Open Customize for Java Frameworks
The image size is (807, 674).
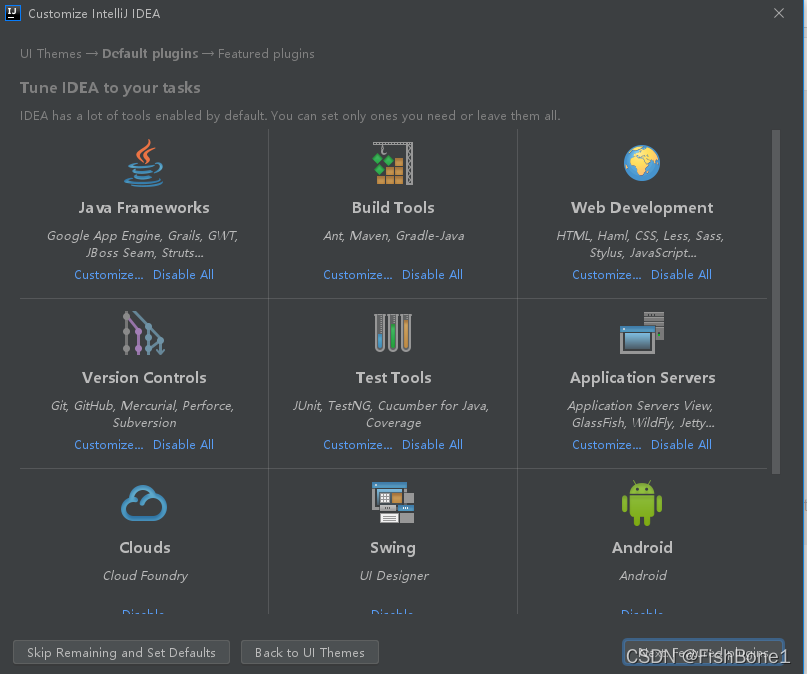(109, 275)
